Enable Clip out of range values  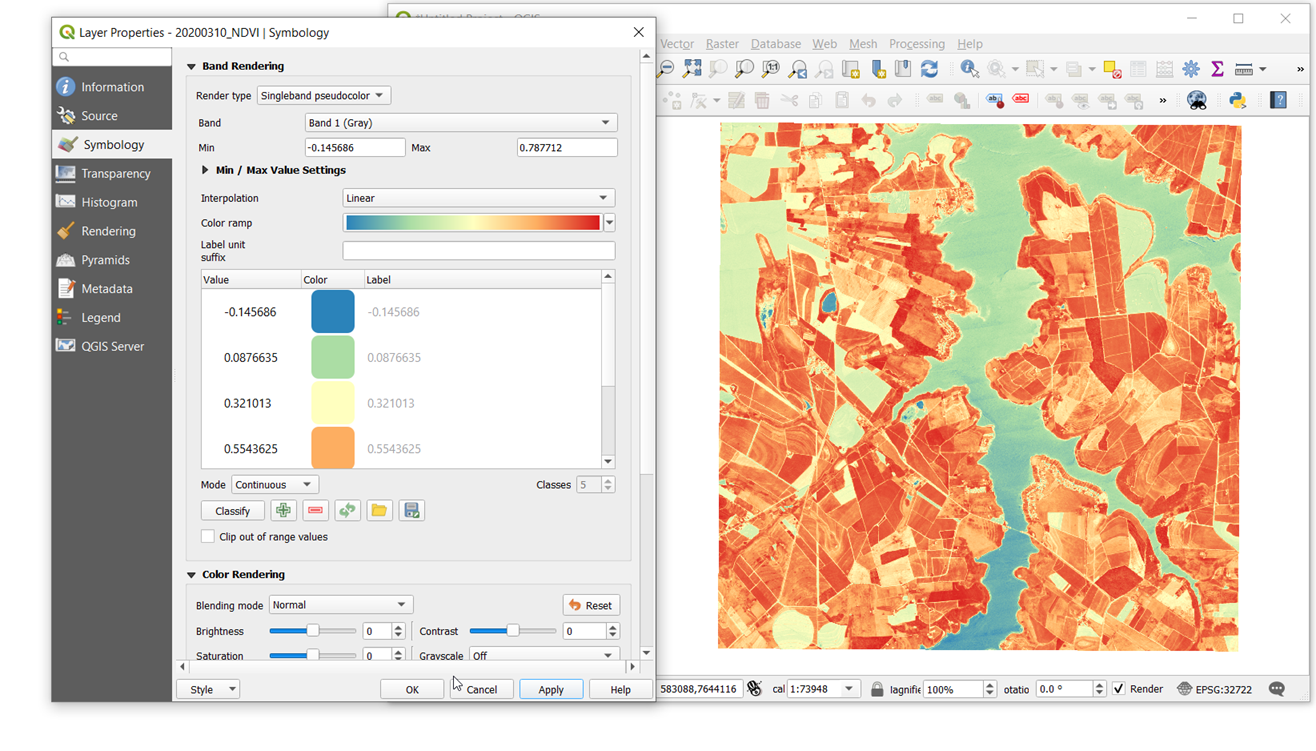208,537
